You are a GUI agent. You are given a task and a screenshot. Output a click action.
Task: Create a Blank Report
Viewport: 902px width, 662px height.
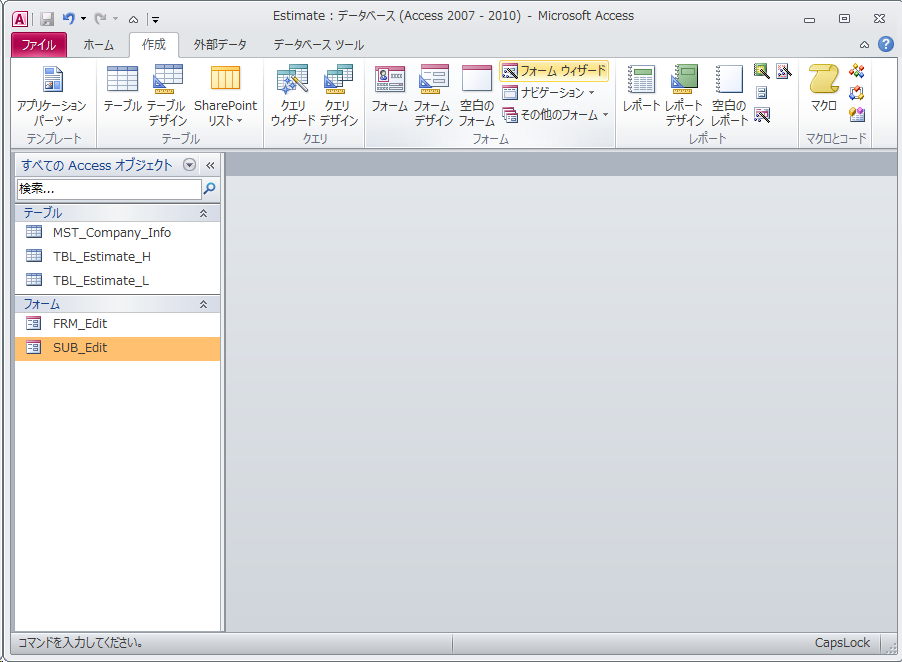729,95
